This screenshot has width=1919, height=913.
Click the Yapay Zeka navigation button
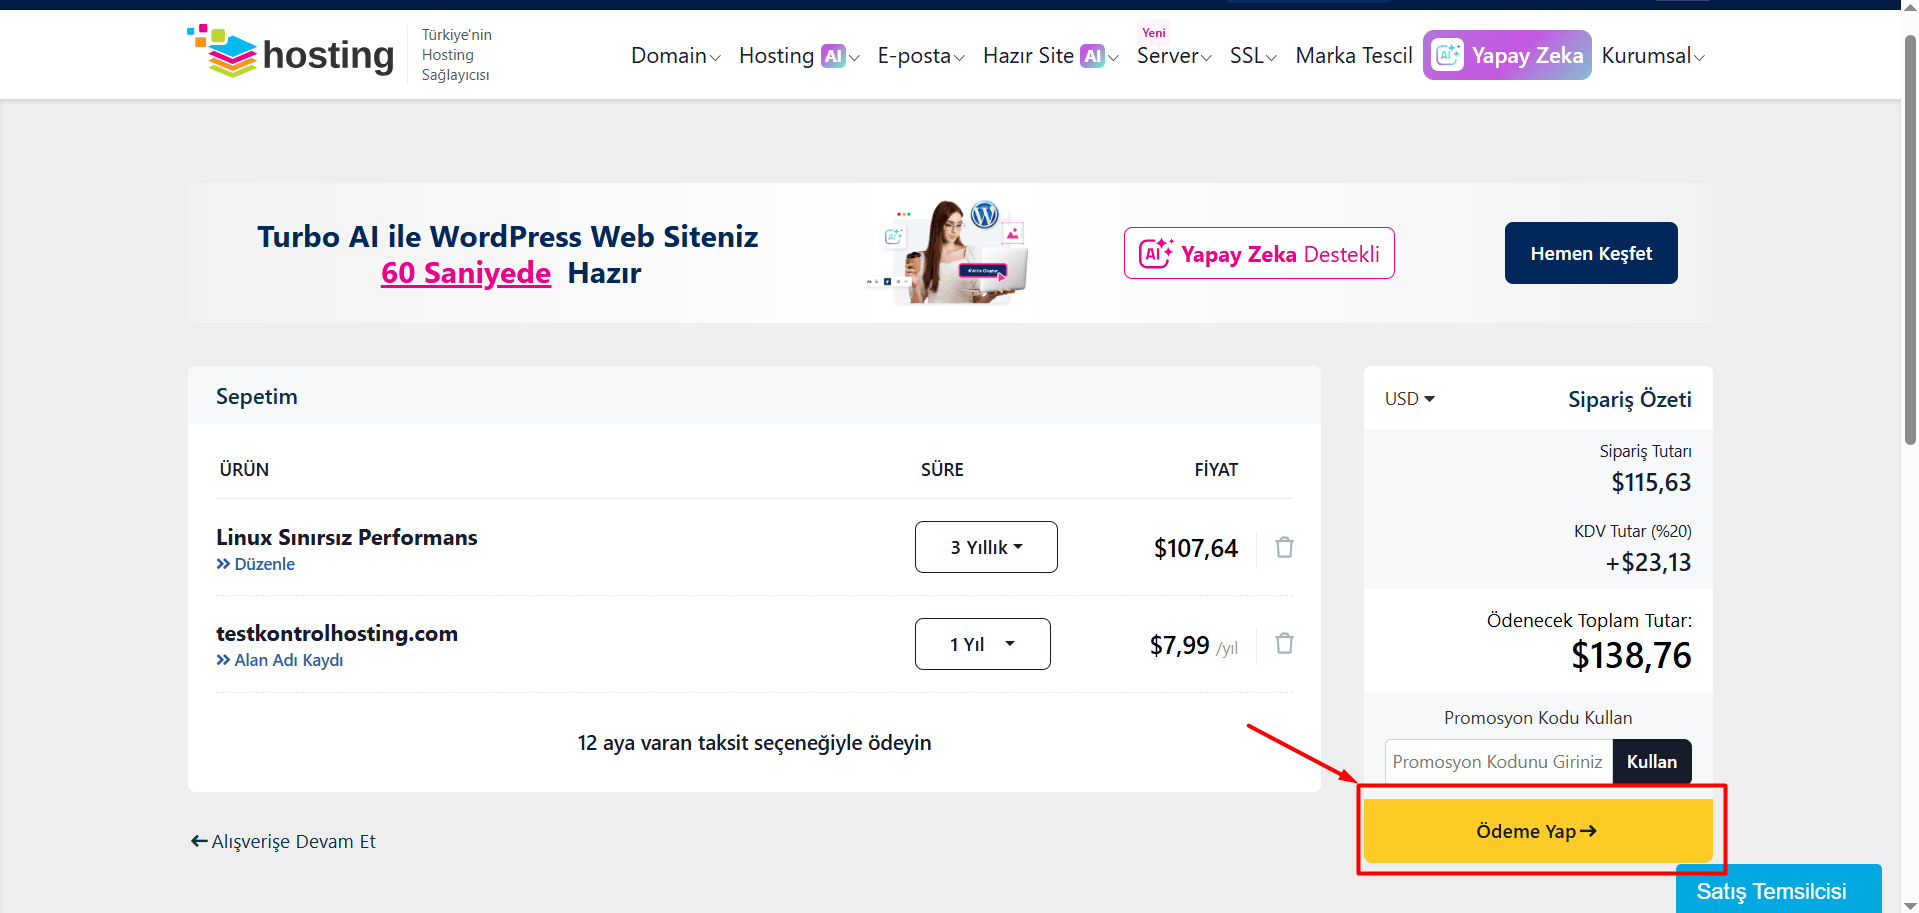coord(1507,55)
